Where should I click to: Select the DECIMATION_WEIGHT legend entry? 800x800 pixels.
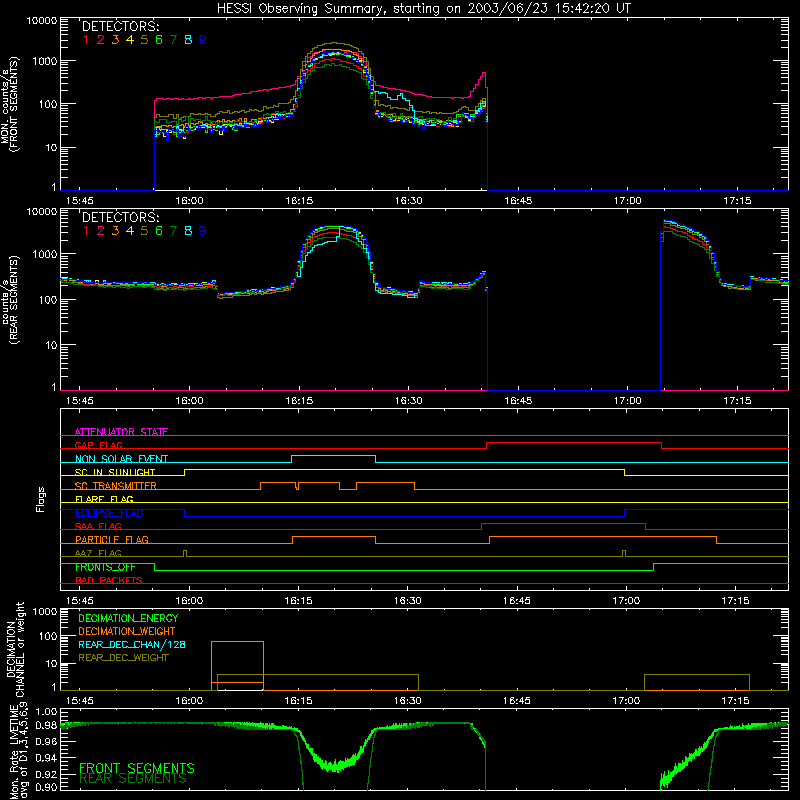pyautogui.click(x=127, y=631)
